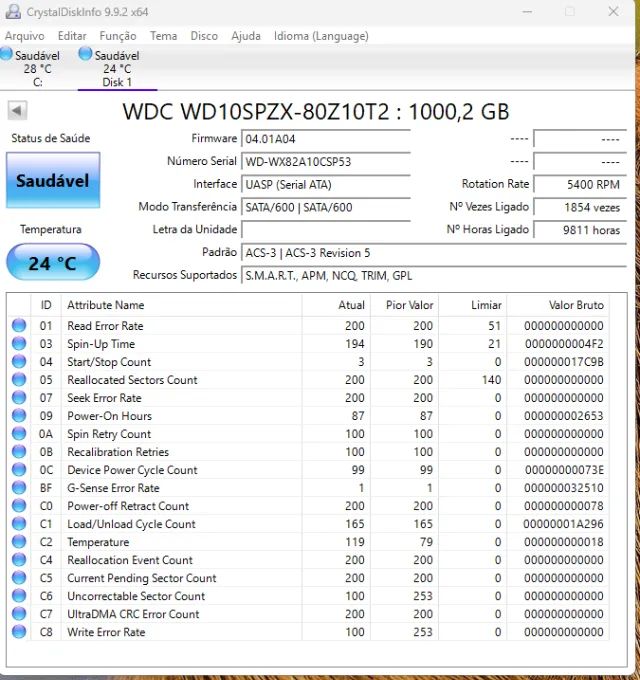Click the blue Saudável health status button
Image resolution: width=640 pixels, height=680 pixels.
pos(53,180)
